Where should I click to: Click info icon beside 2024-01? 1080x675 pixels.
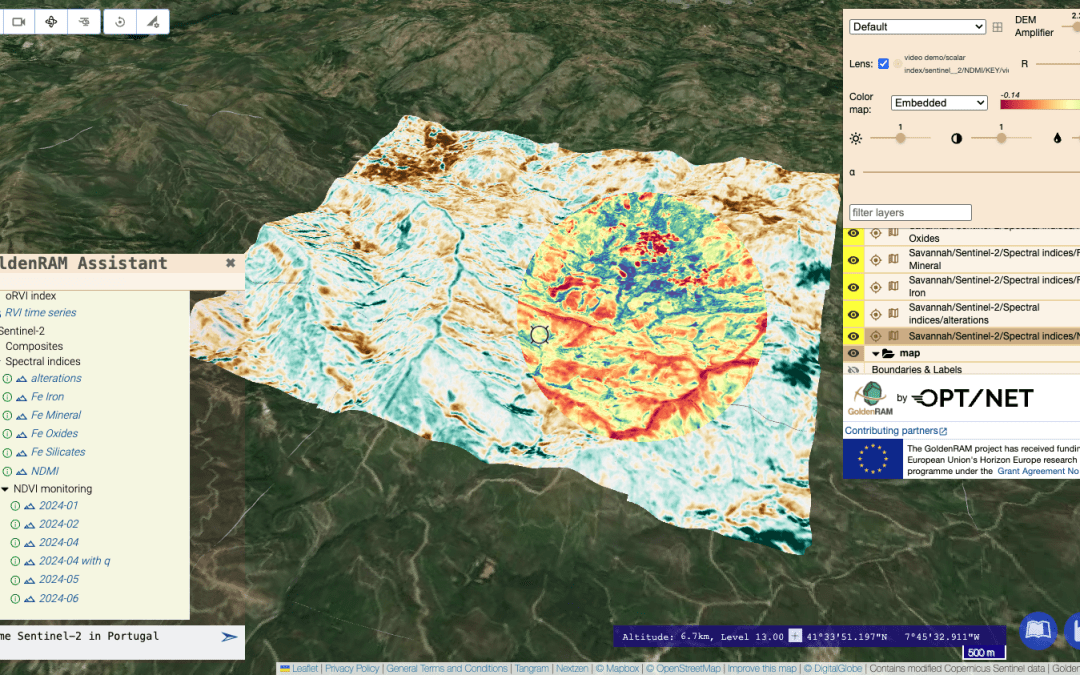(x=15, y=506)
